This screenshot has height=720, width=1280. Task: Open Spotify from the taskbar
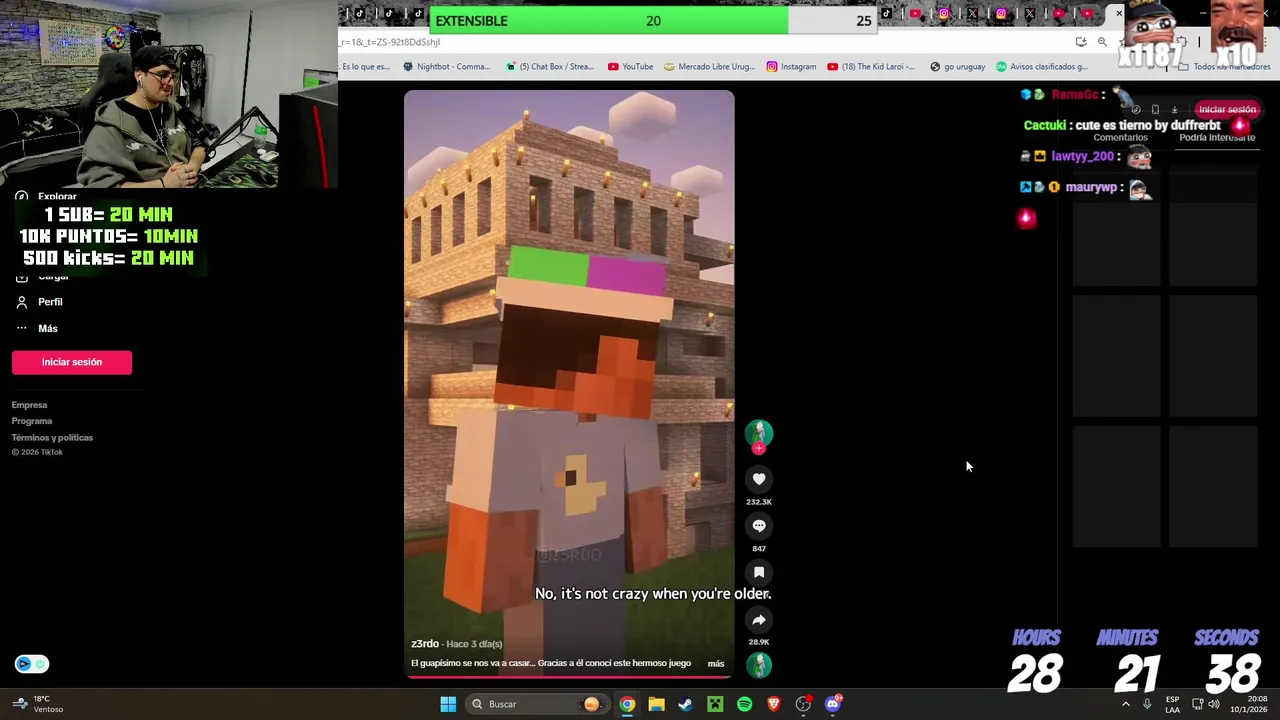point(744,704)
